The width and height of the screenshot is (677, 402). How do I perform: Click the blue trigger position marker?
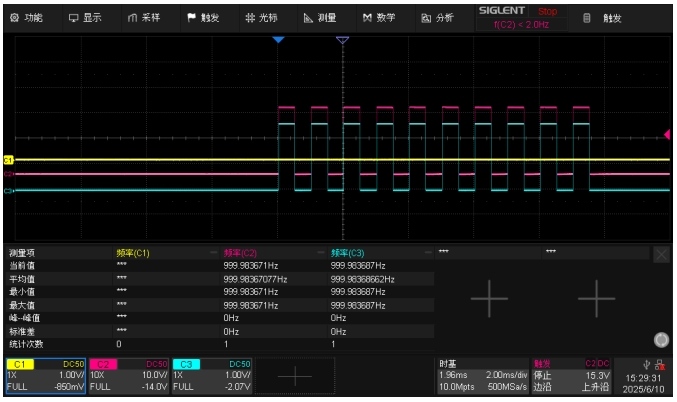(x=279, y=40)
